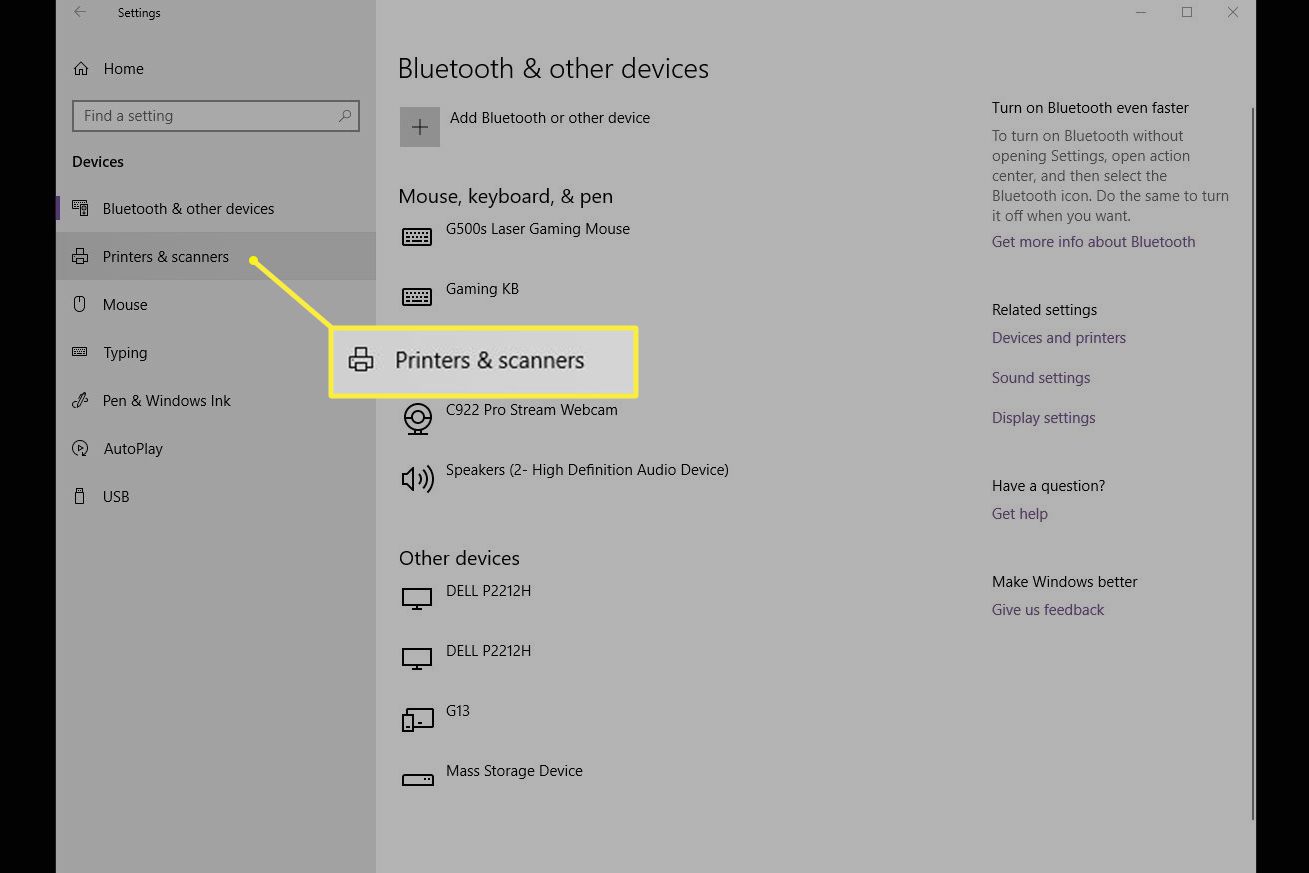Click the G13 device icon
The height and width of the screenshot is (873, 1309).
coord(417,720)
